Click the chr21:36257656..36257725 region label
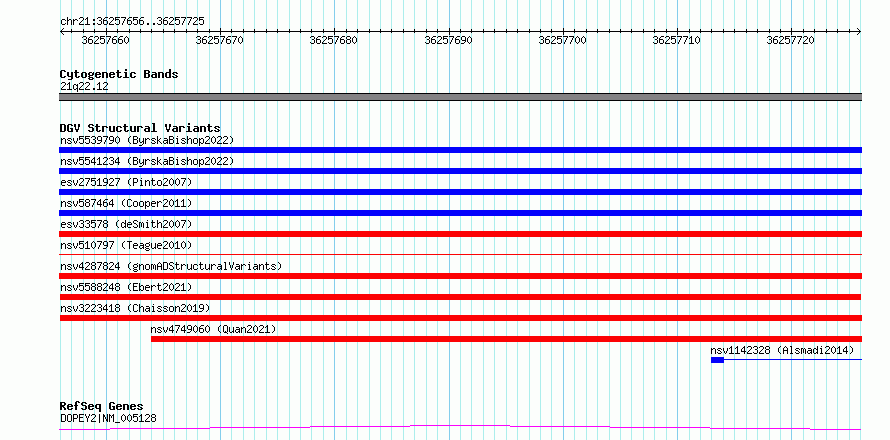This screenshot has width=890, height=440. [132, 22]
